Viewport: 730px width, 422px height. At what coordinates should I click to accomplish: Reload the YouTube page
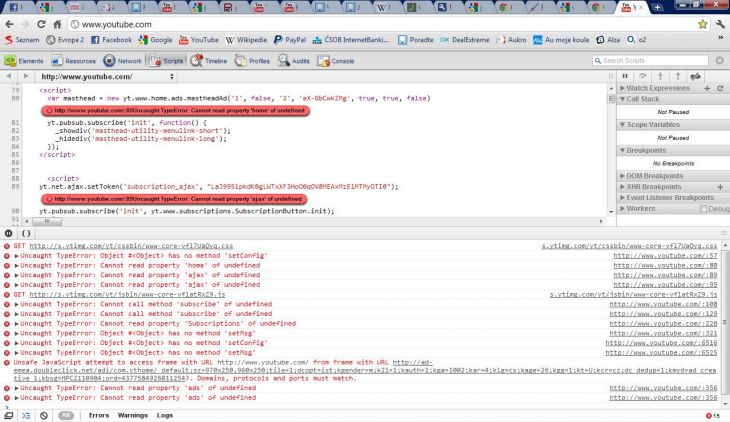pyautogui.click(x=41, y=24)
